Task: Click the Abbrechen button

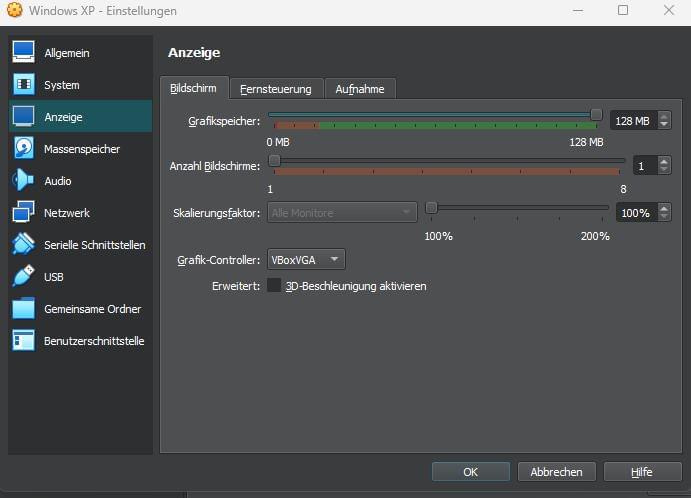Action: click(x=557, y=472)
